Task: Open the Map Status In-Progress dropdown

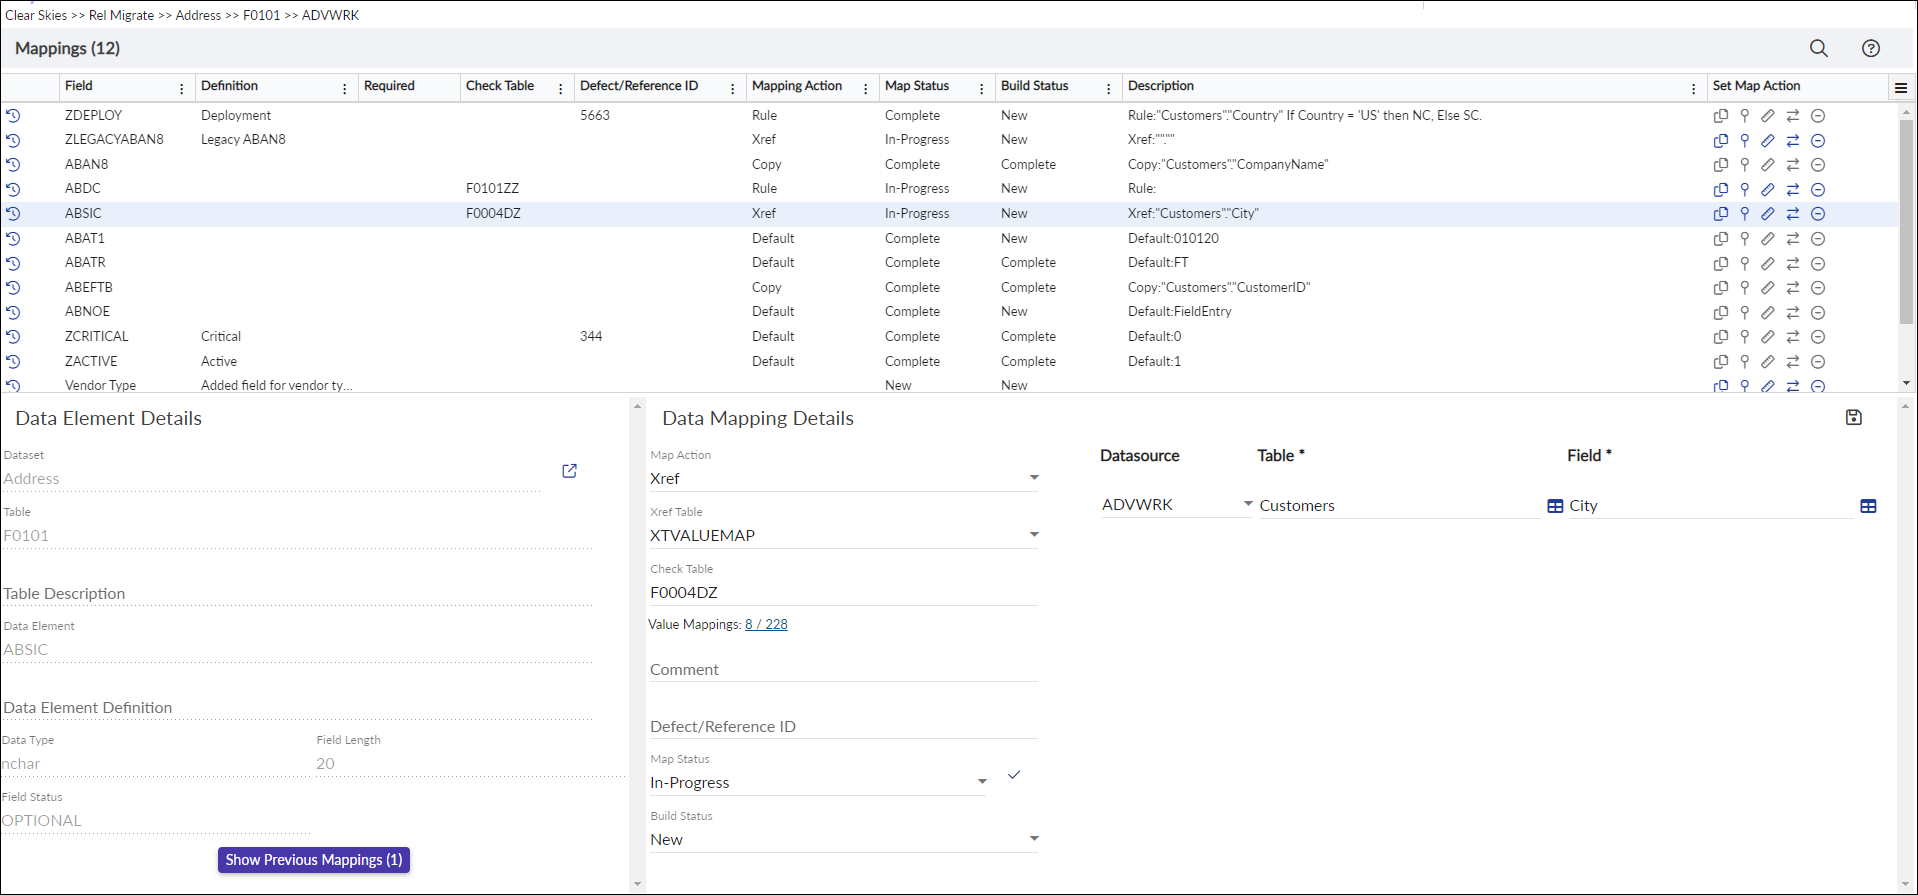Action: coord(982,782)
